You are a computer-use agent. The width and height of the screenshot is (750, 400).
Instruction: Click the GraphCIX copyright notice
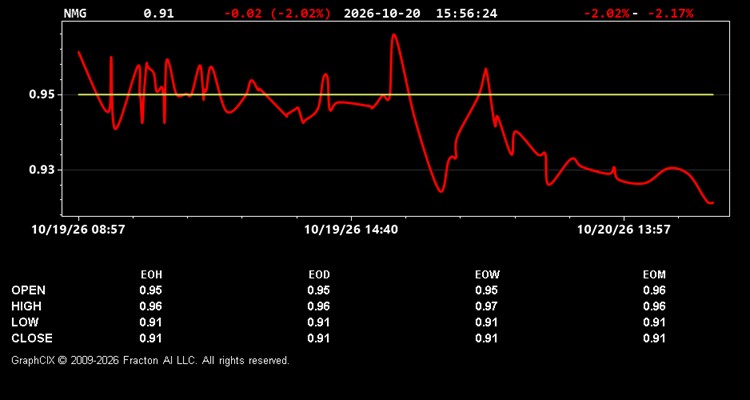150,360
